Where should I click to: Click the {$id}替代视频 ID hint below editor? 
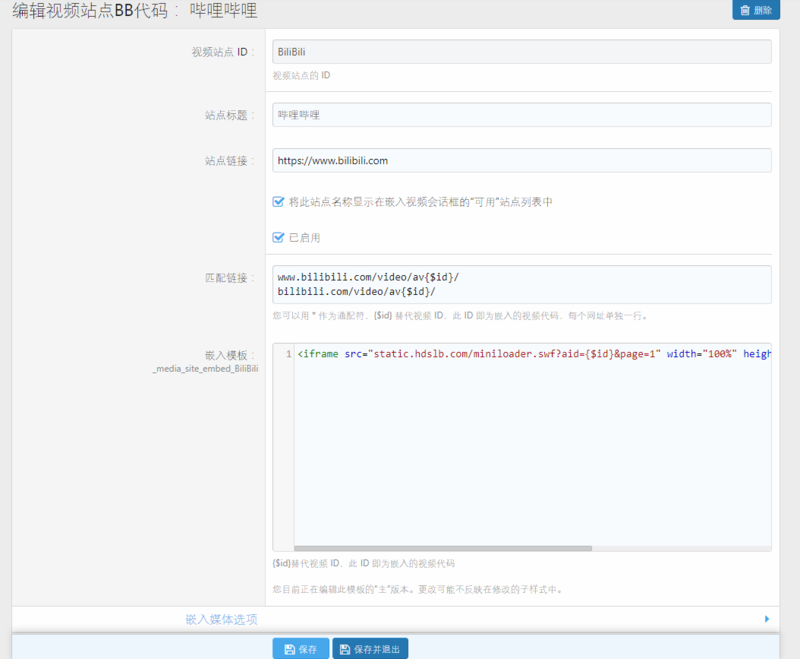pos(363,564)
